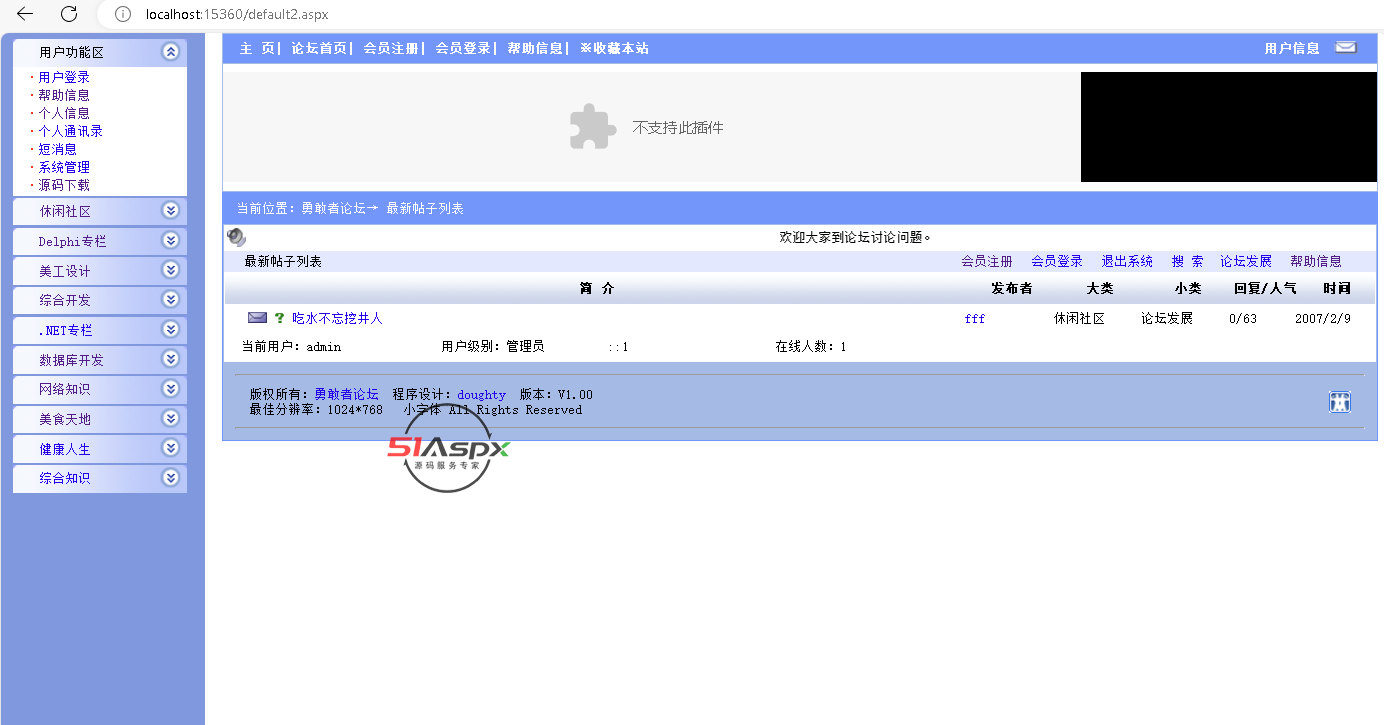This screenshot has height=725, width=1384.
Task: Open 个人通讯录 in the sidebar
Action: pos(70,131)
